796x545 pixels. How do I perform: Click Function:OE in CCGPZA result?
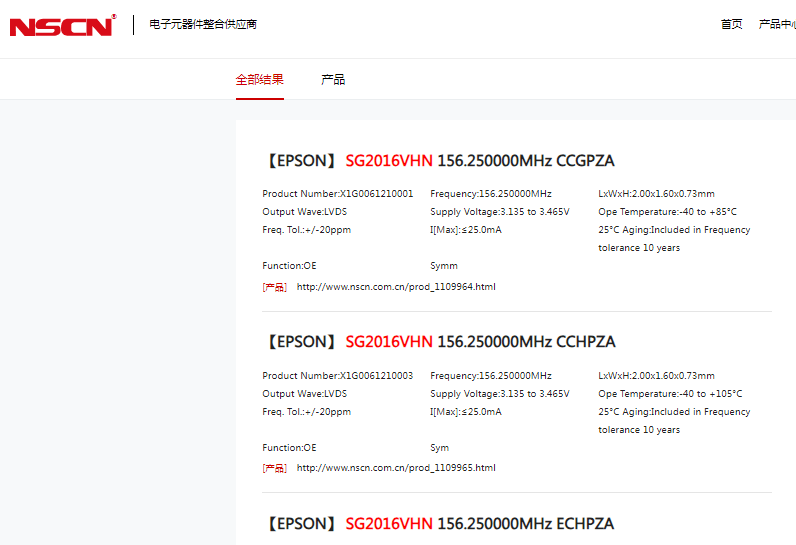tap(289, 266)
